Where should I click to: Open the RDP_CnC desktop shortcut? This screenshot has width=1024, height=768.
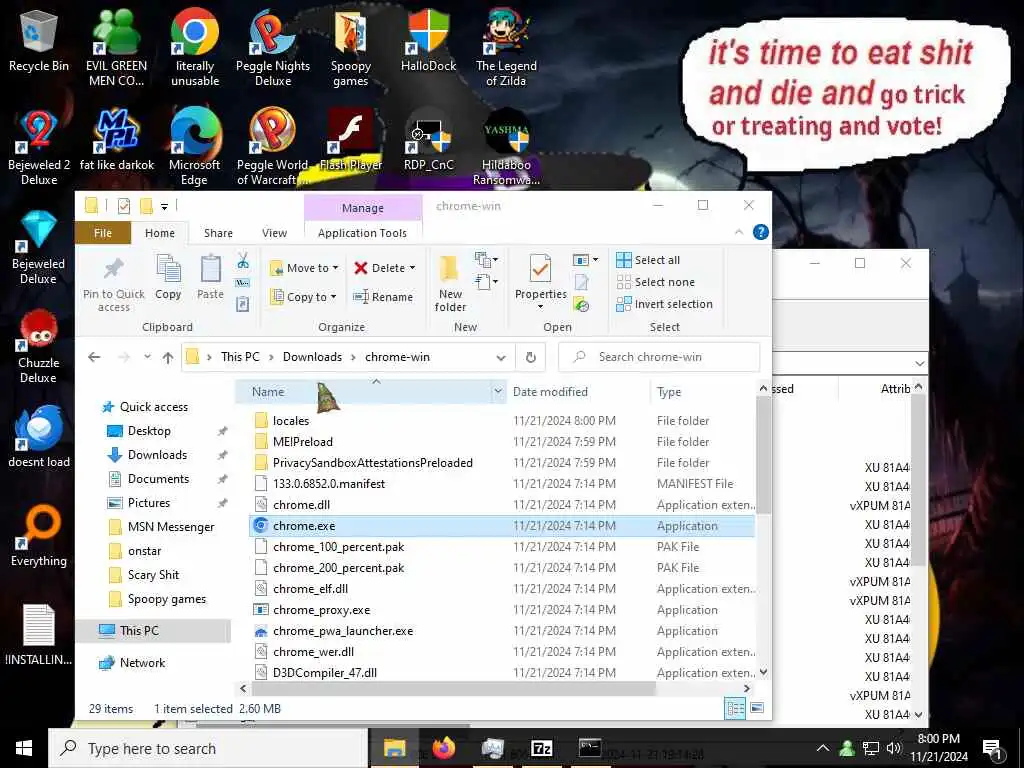click(x=428, y=140)
